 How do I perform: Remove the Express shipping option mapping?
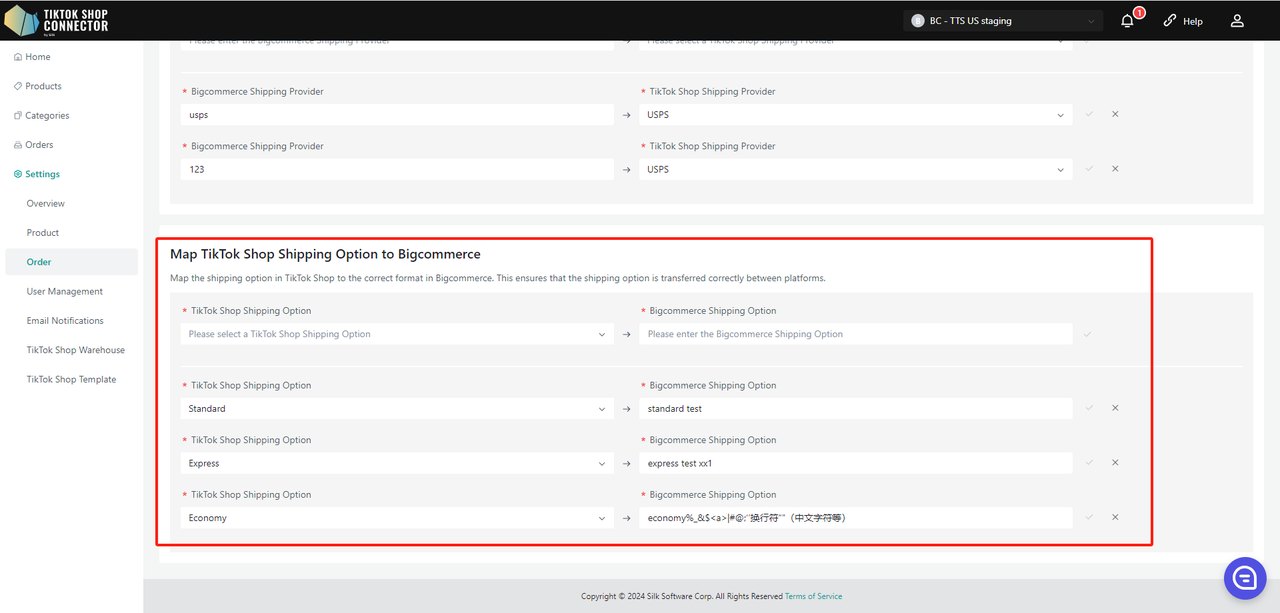(x=1115, y=463)
